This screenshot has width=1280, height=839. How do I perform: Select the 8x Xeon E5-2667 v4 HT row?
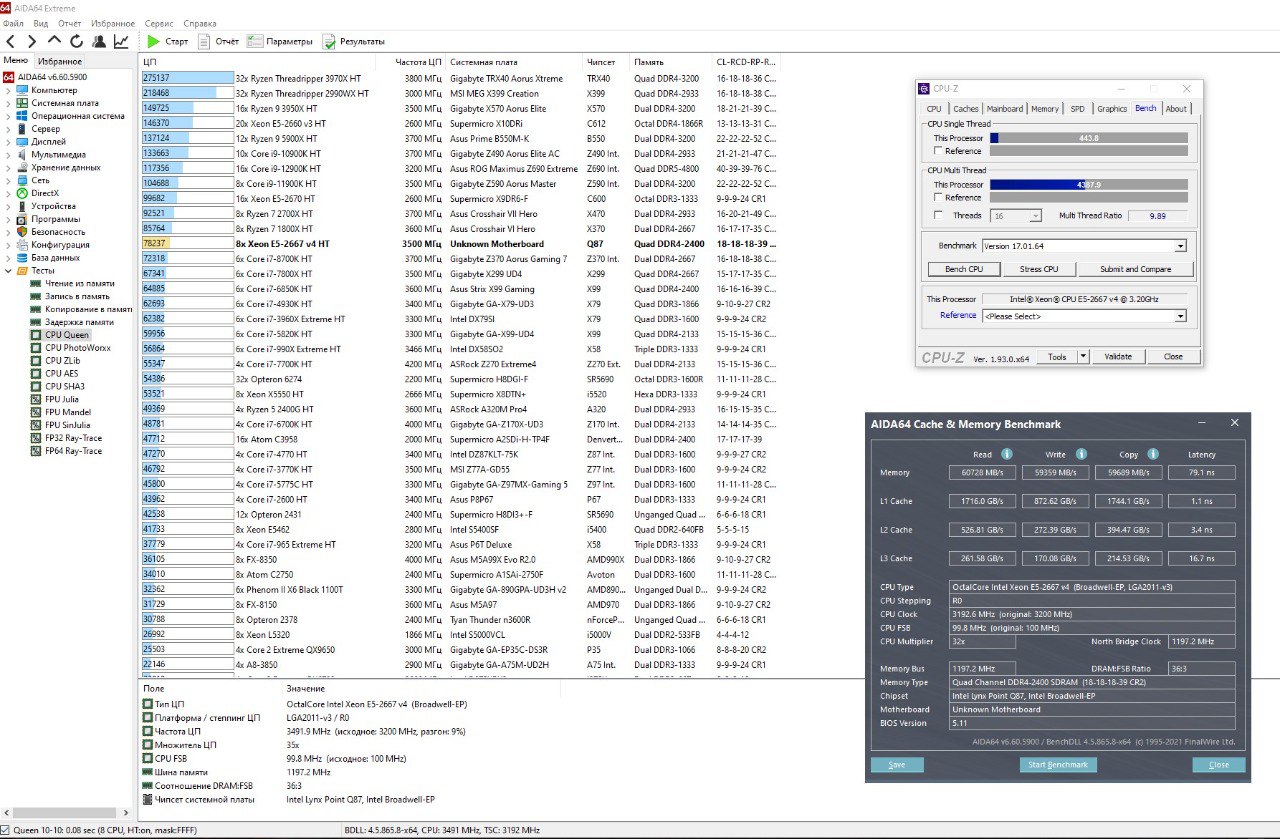pyautogui.click(x=460, y=244)
